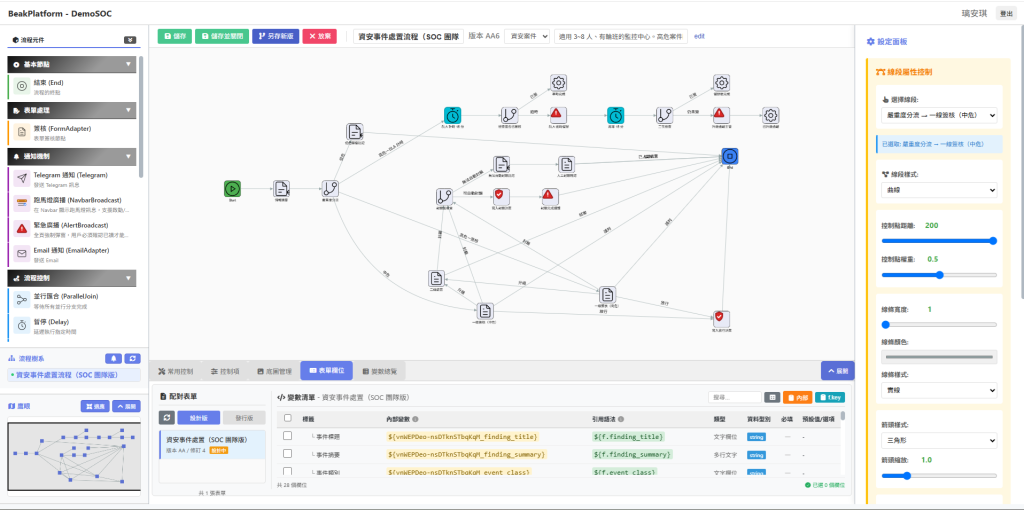Click the 另存新版 button
This screenshot has width=1024, height=510.
point(276,37)
